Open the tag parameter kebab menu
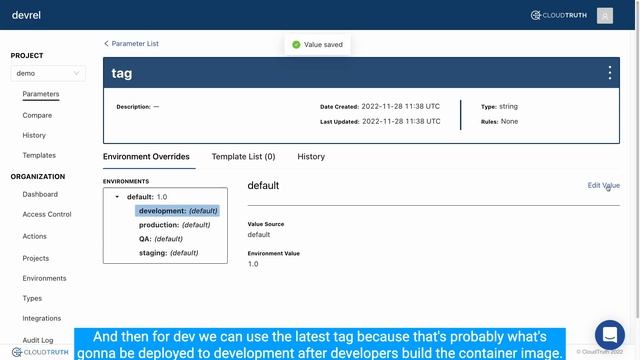The height and width of the screenshot is (360, 640). point(609,73)
